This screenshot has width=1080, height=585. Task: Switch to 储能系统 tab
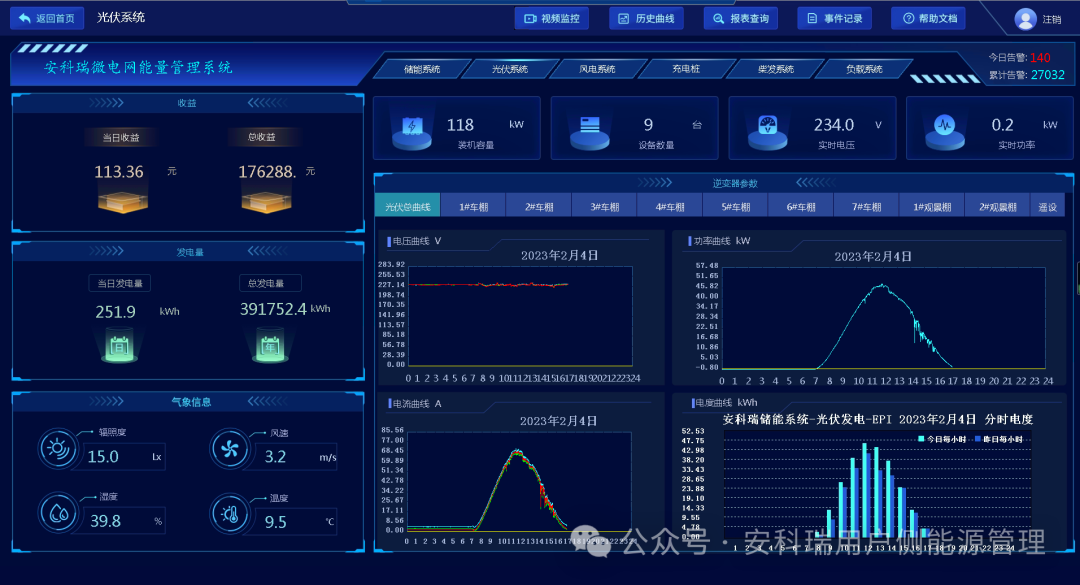click(422, 69)
